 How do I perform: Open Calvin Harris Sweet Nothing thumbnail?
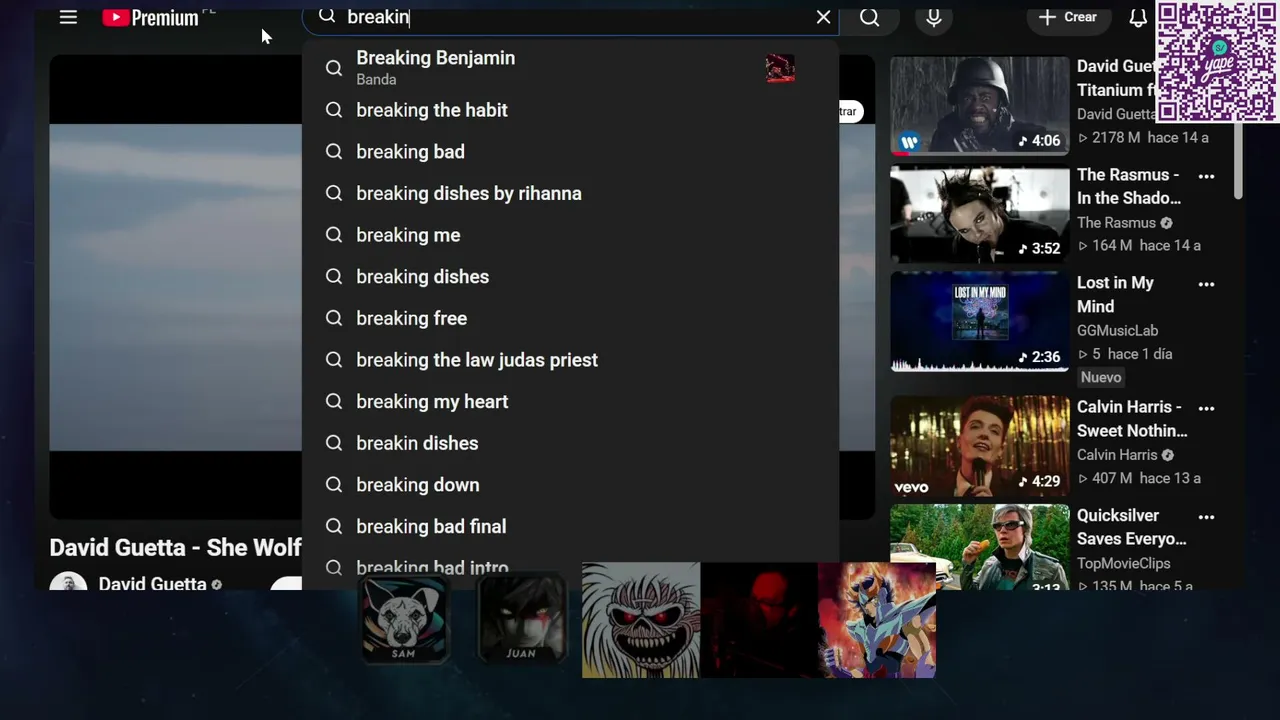[x=979, y=446]
